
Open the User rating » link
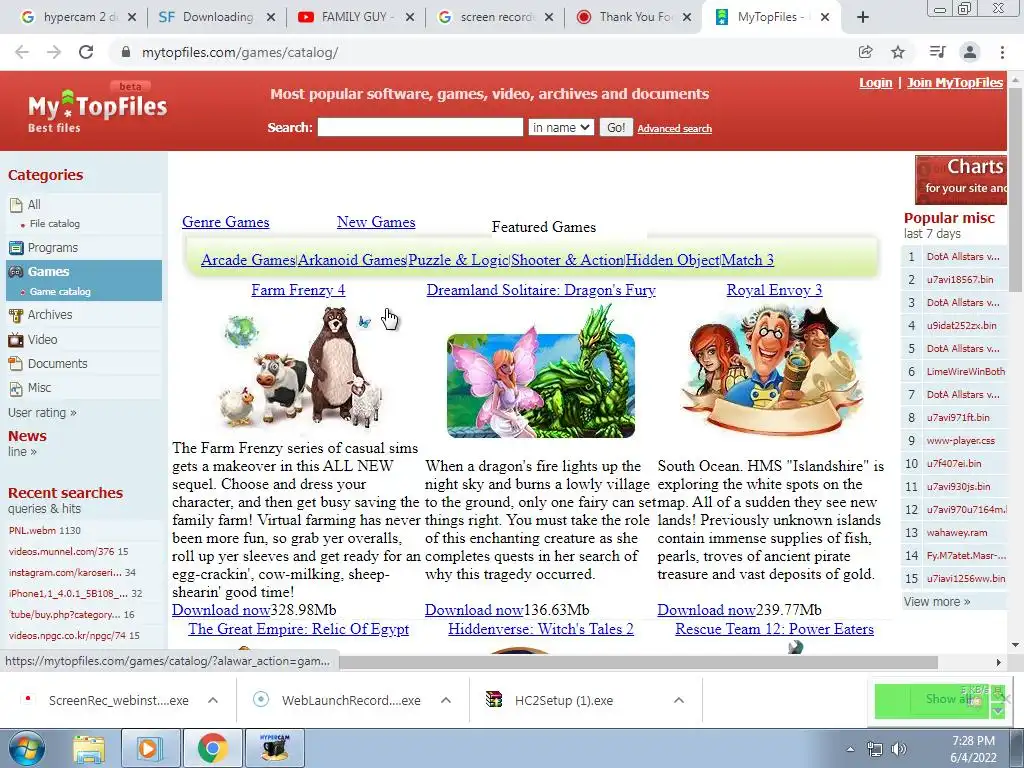pyautogui.click(x=42, y=413)
